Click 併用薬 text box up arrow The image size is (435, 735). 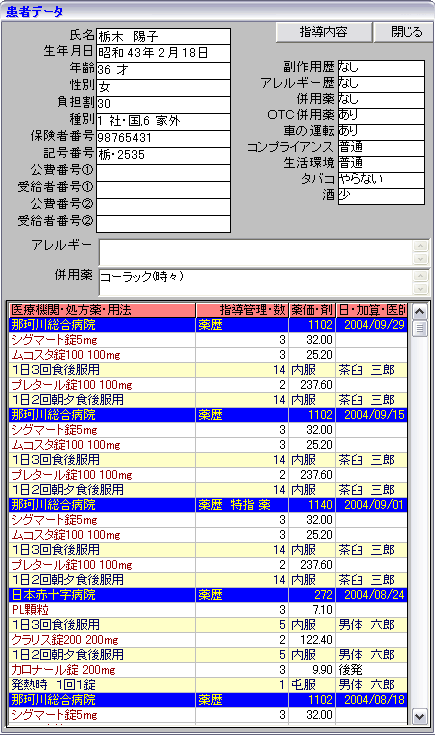[420, 276]
